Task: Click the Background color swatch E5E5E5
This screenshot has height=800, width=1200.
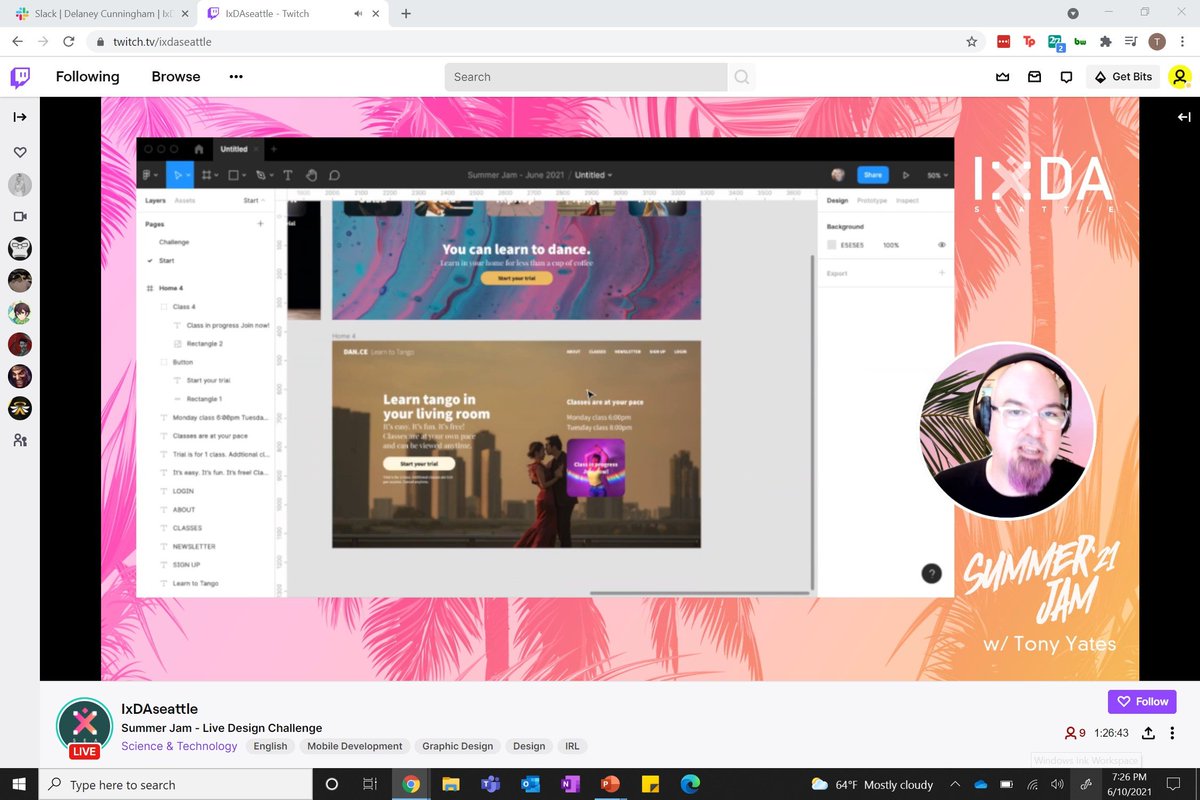Action: pyautogui.click(x=832, y=245)
